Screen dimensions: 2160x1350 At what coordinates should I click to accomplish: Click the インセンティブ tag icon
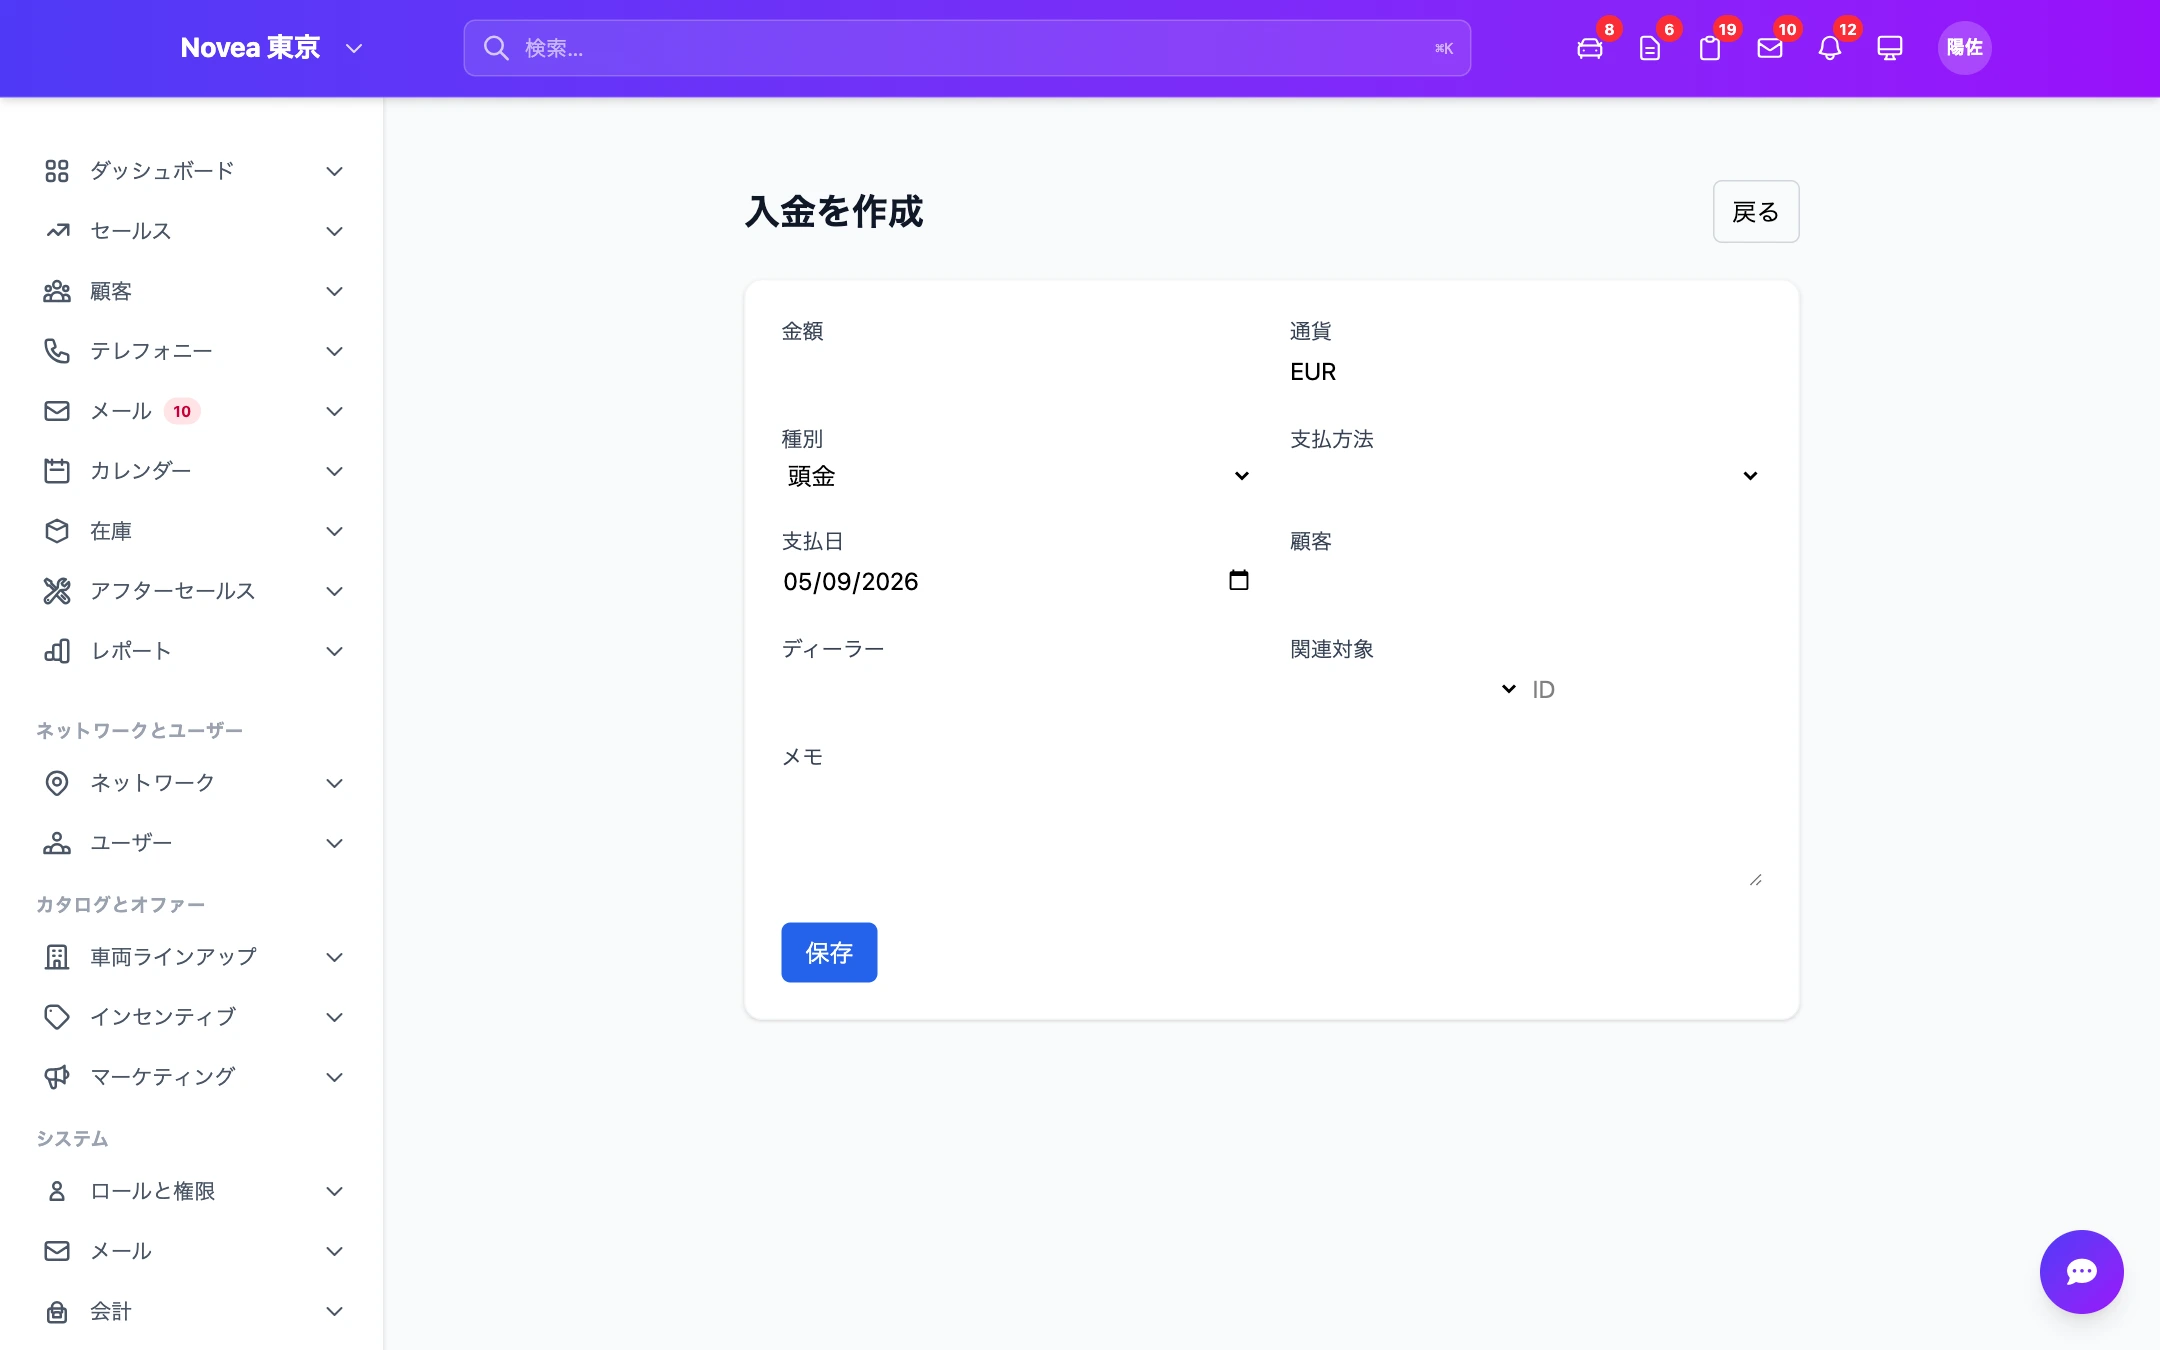57,1017
